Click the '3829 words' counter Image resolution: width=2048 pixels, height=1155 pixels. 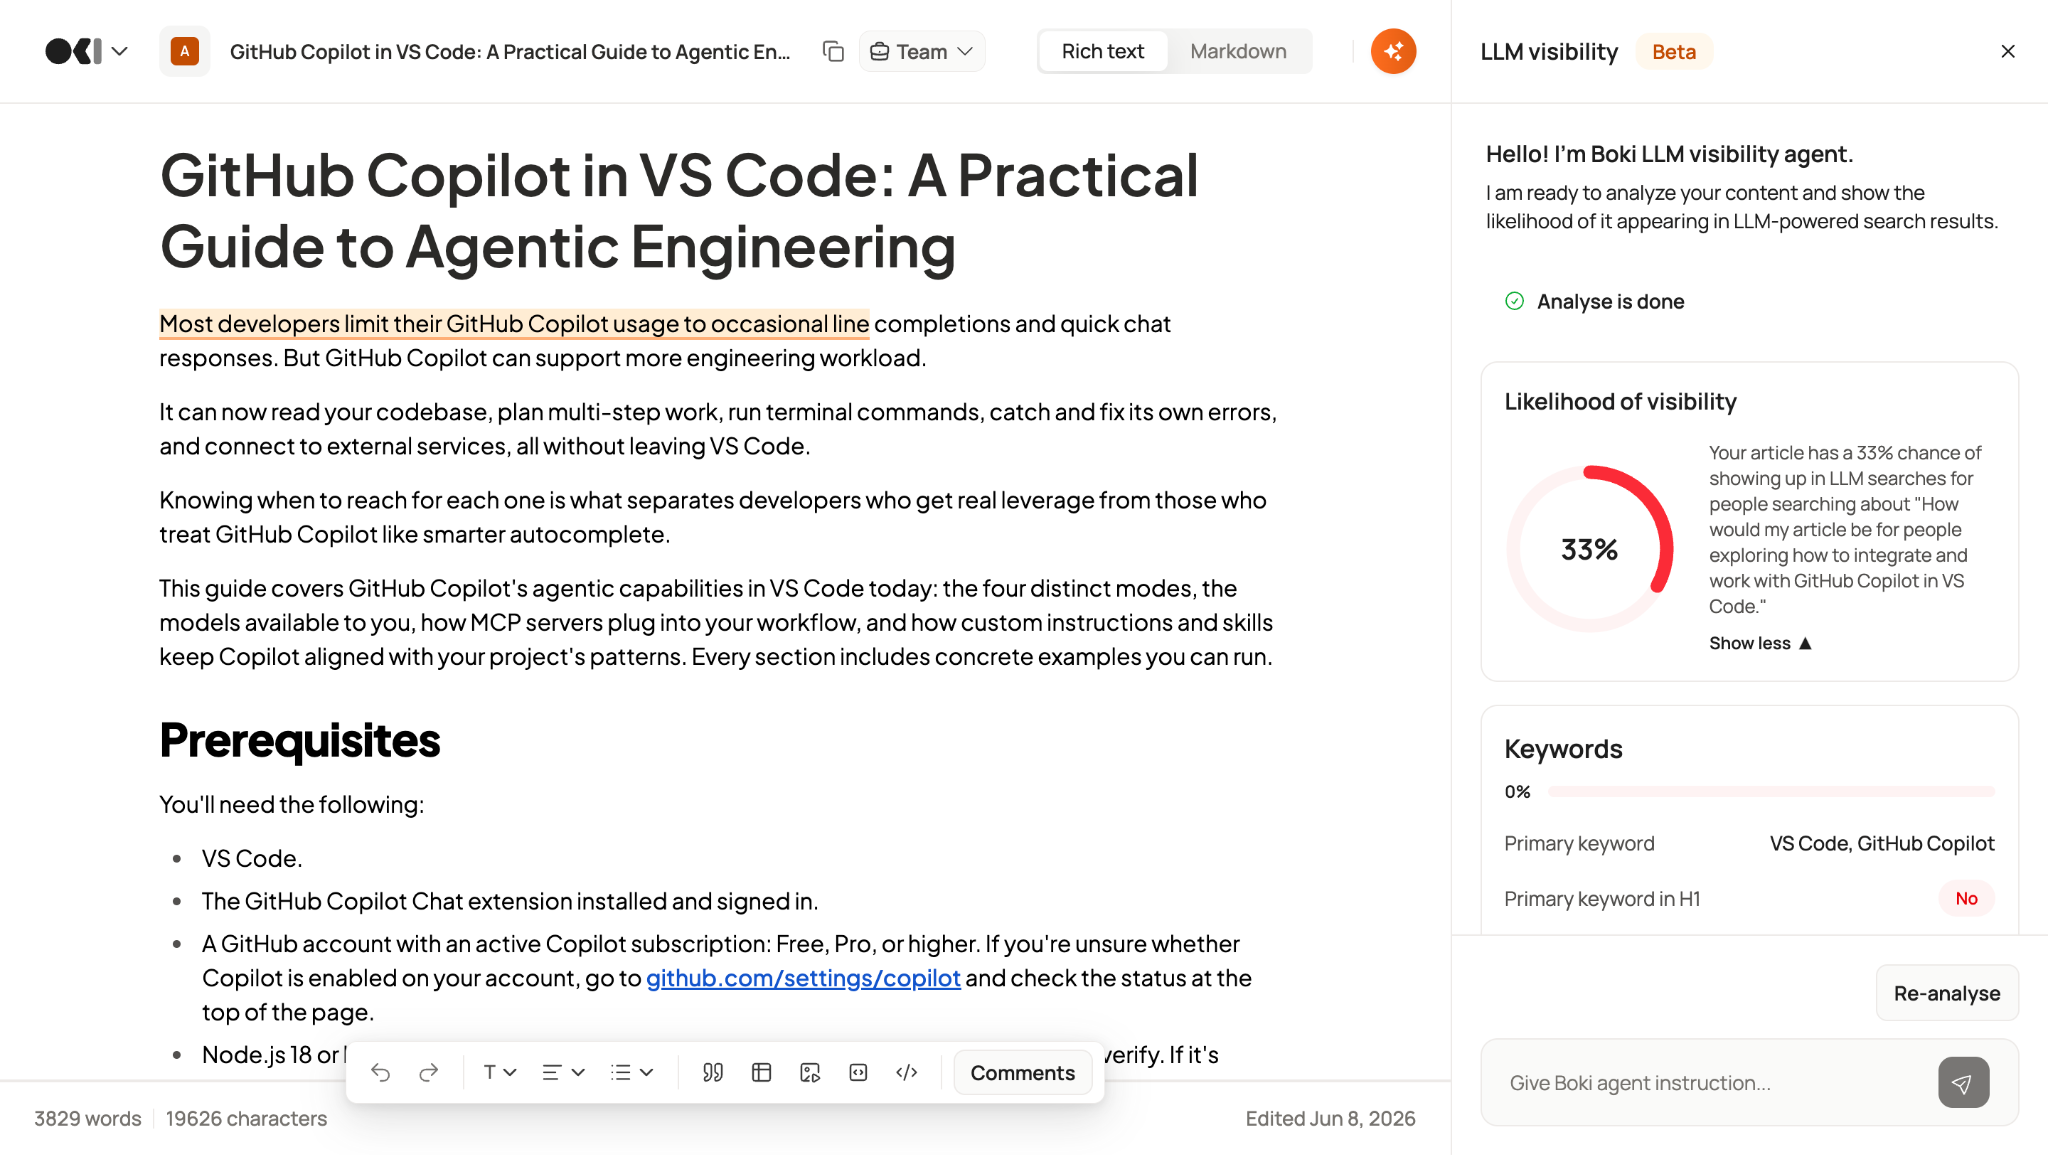point(88,1119)
